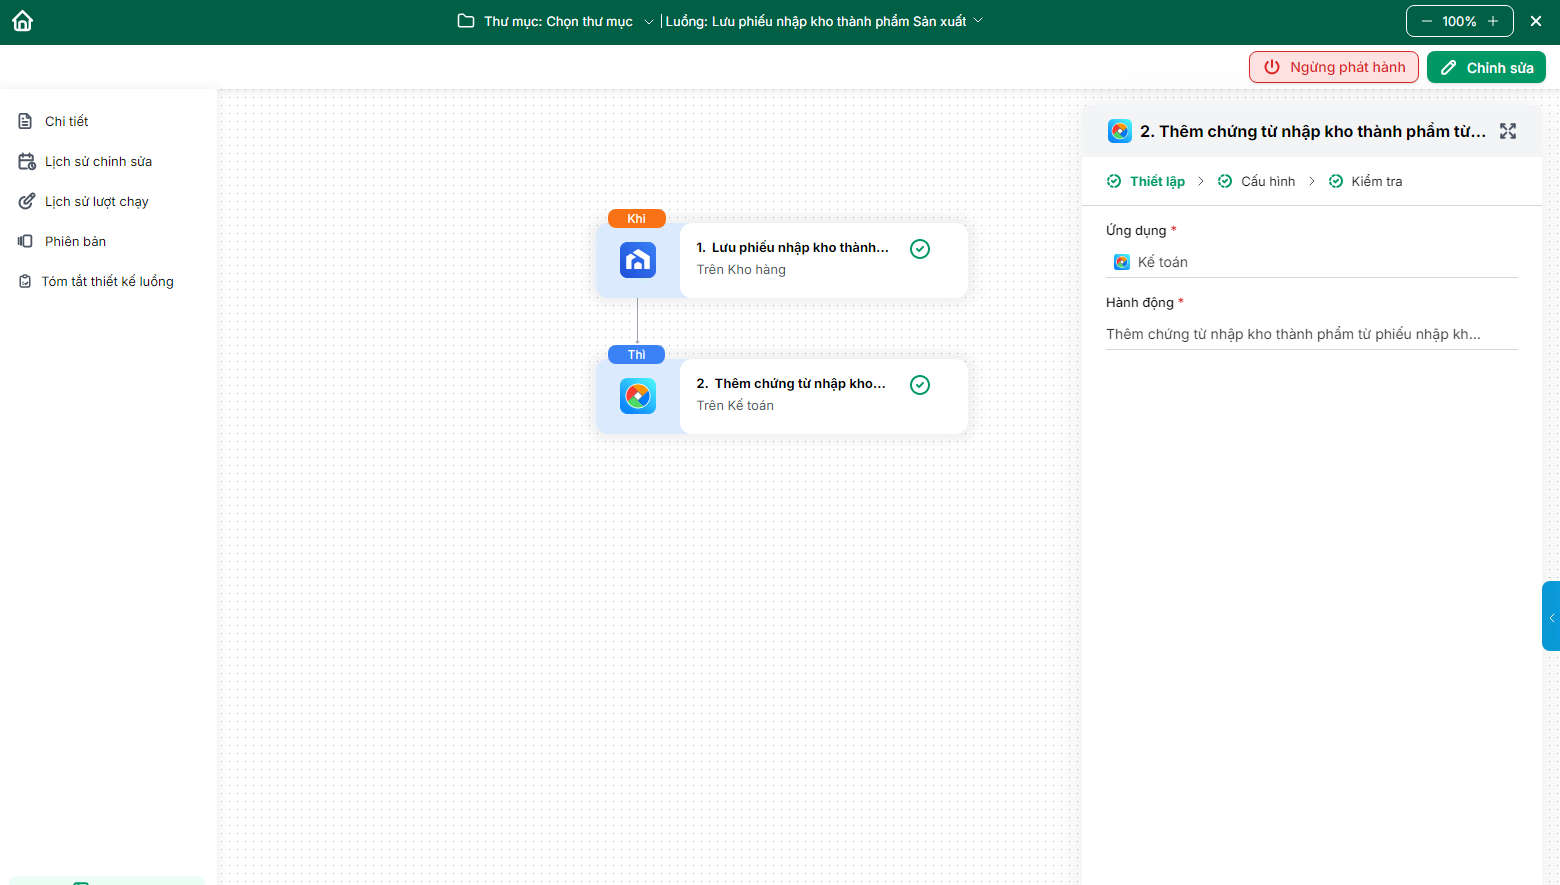Open Phiên bản in sidebar
This screenshot has height=885, width=1560.
[75, 241]
